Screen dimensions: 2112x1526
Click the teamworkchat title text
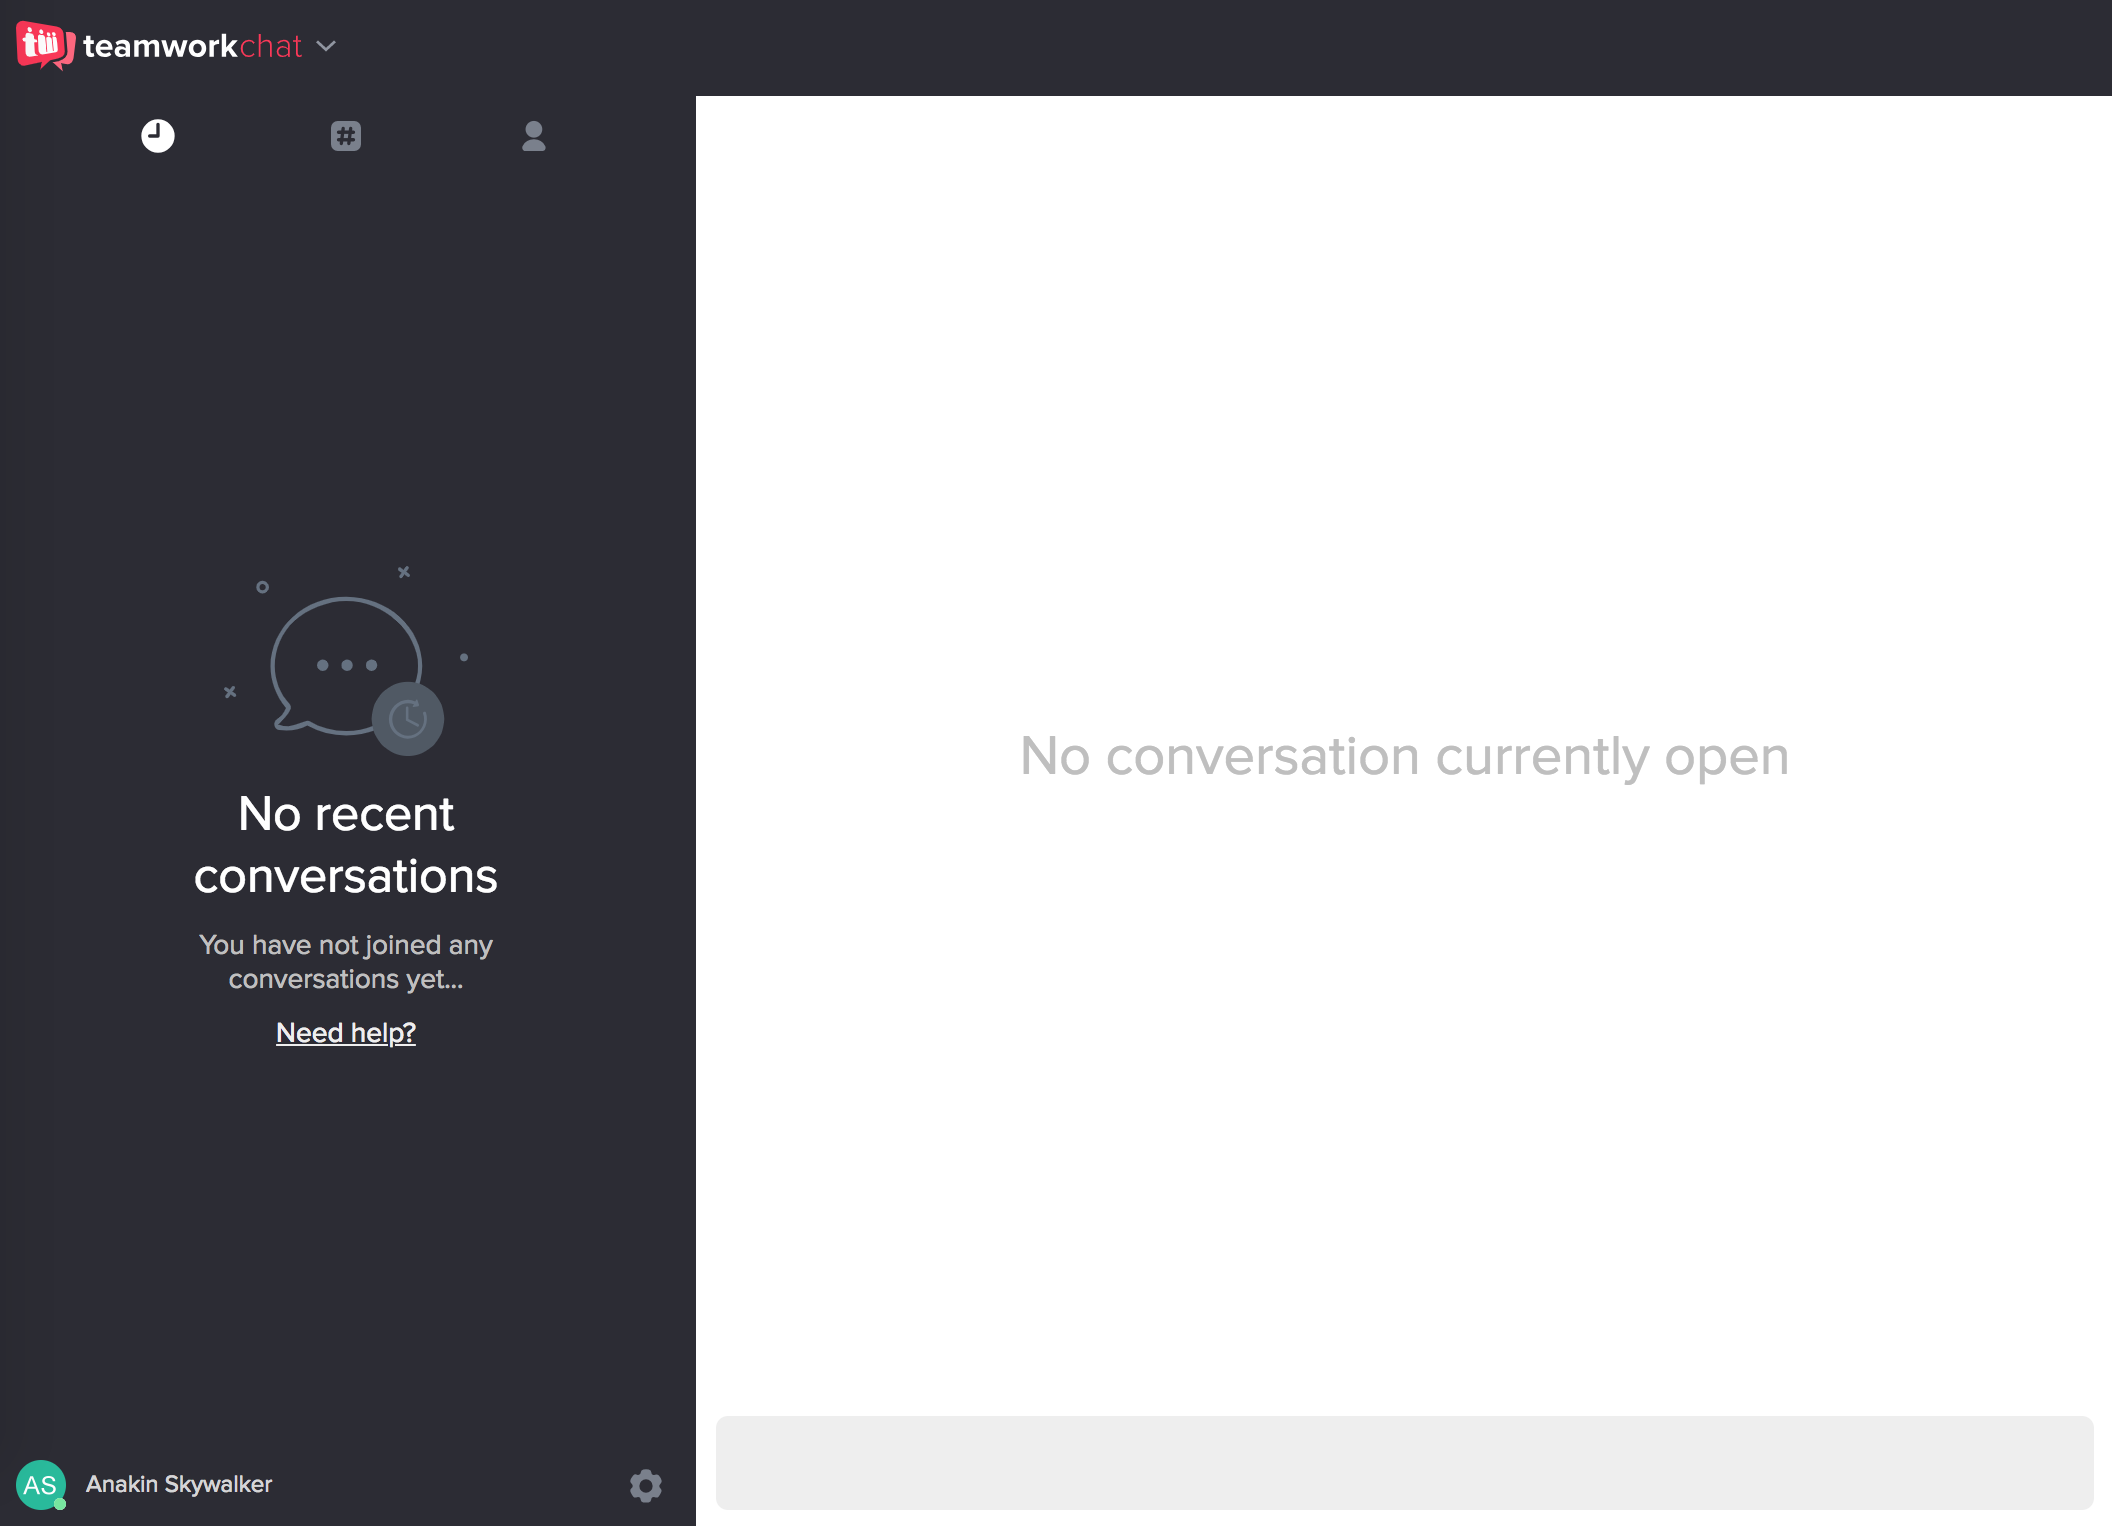[192, 46]
